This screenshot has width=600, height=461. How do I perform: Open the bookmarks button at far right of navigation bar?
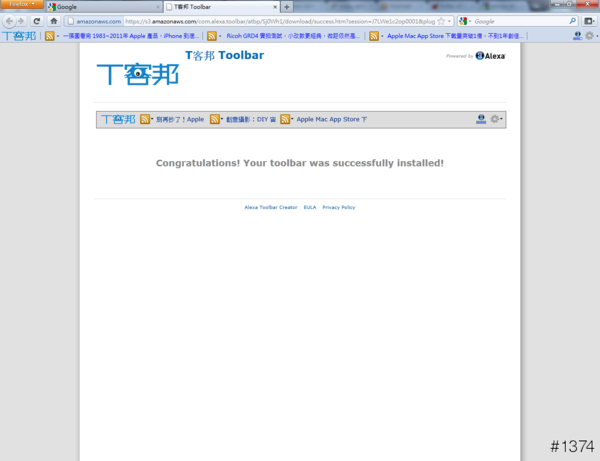pos(589,21)
